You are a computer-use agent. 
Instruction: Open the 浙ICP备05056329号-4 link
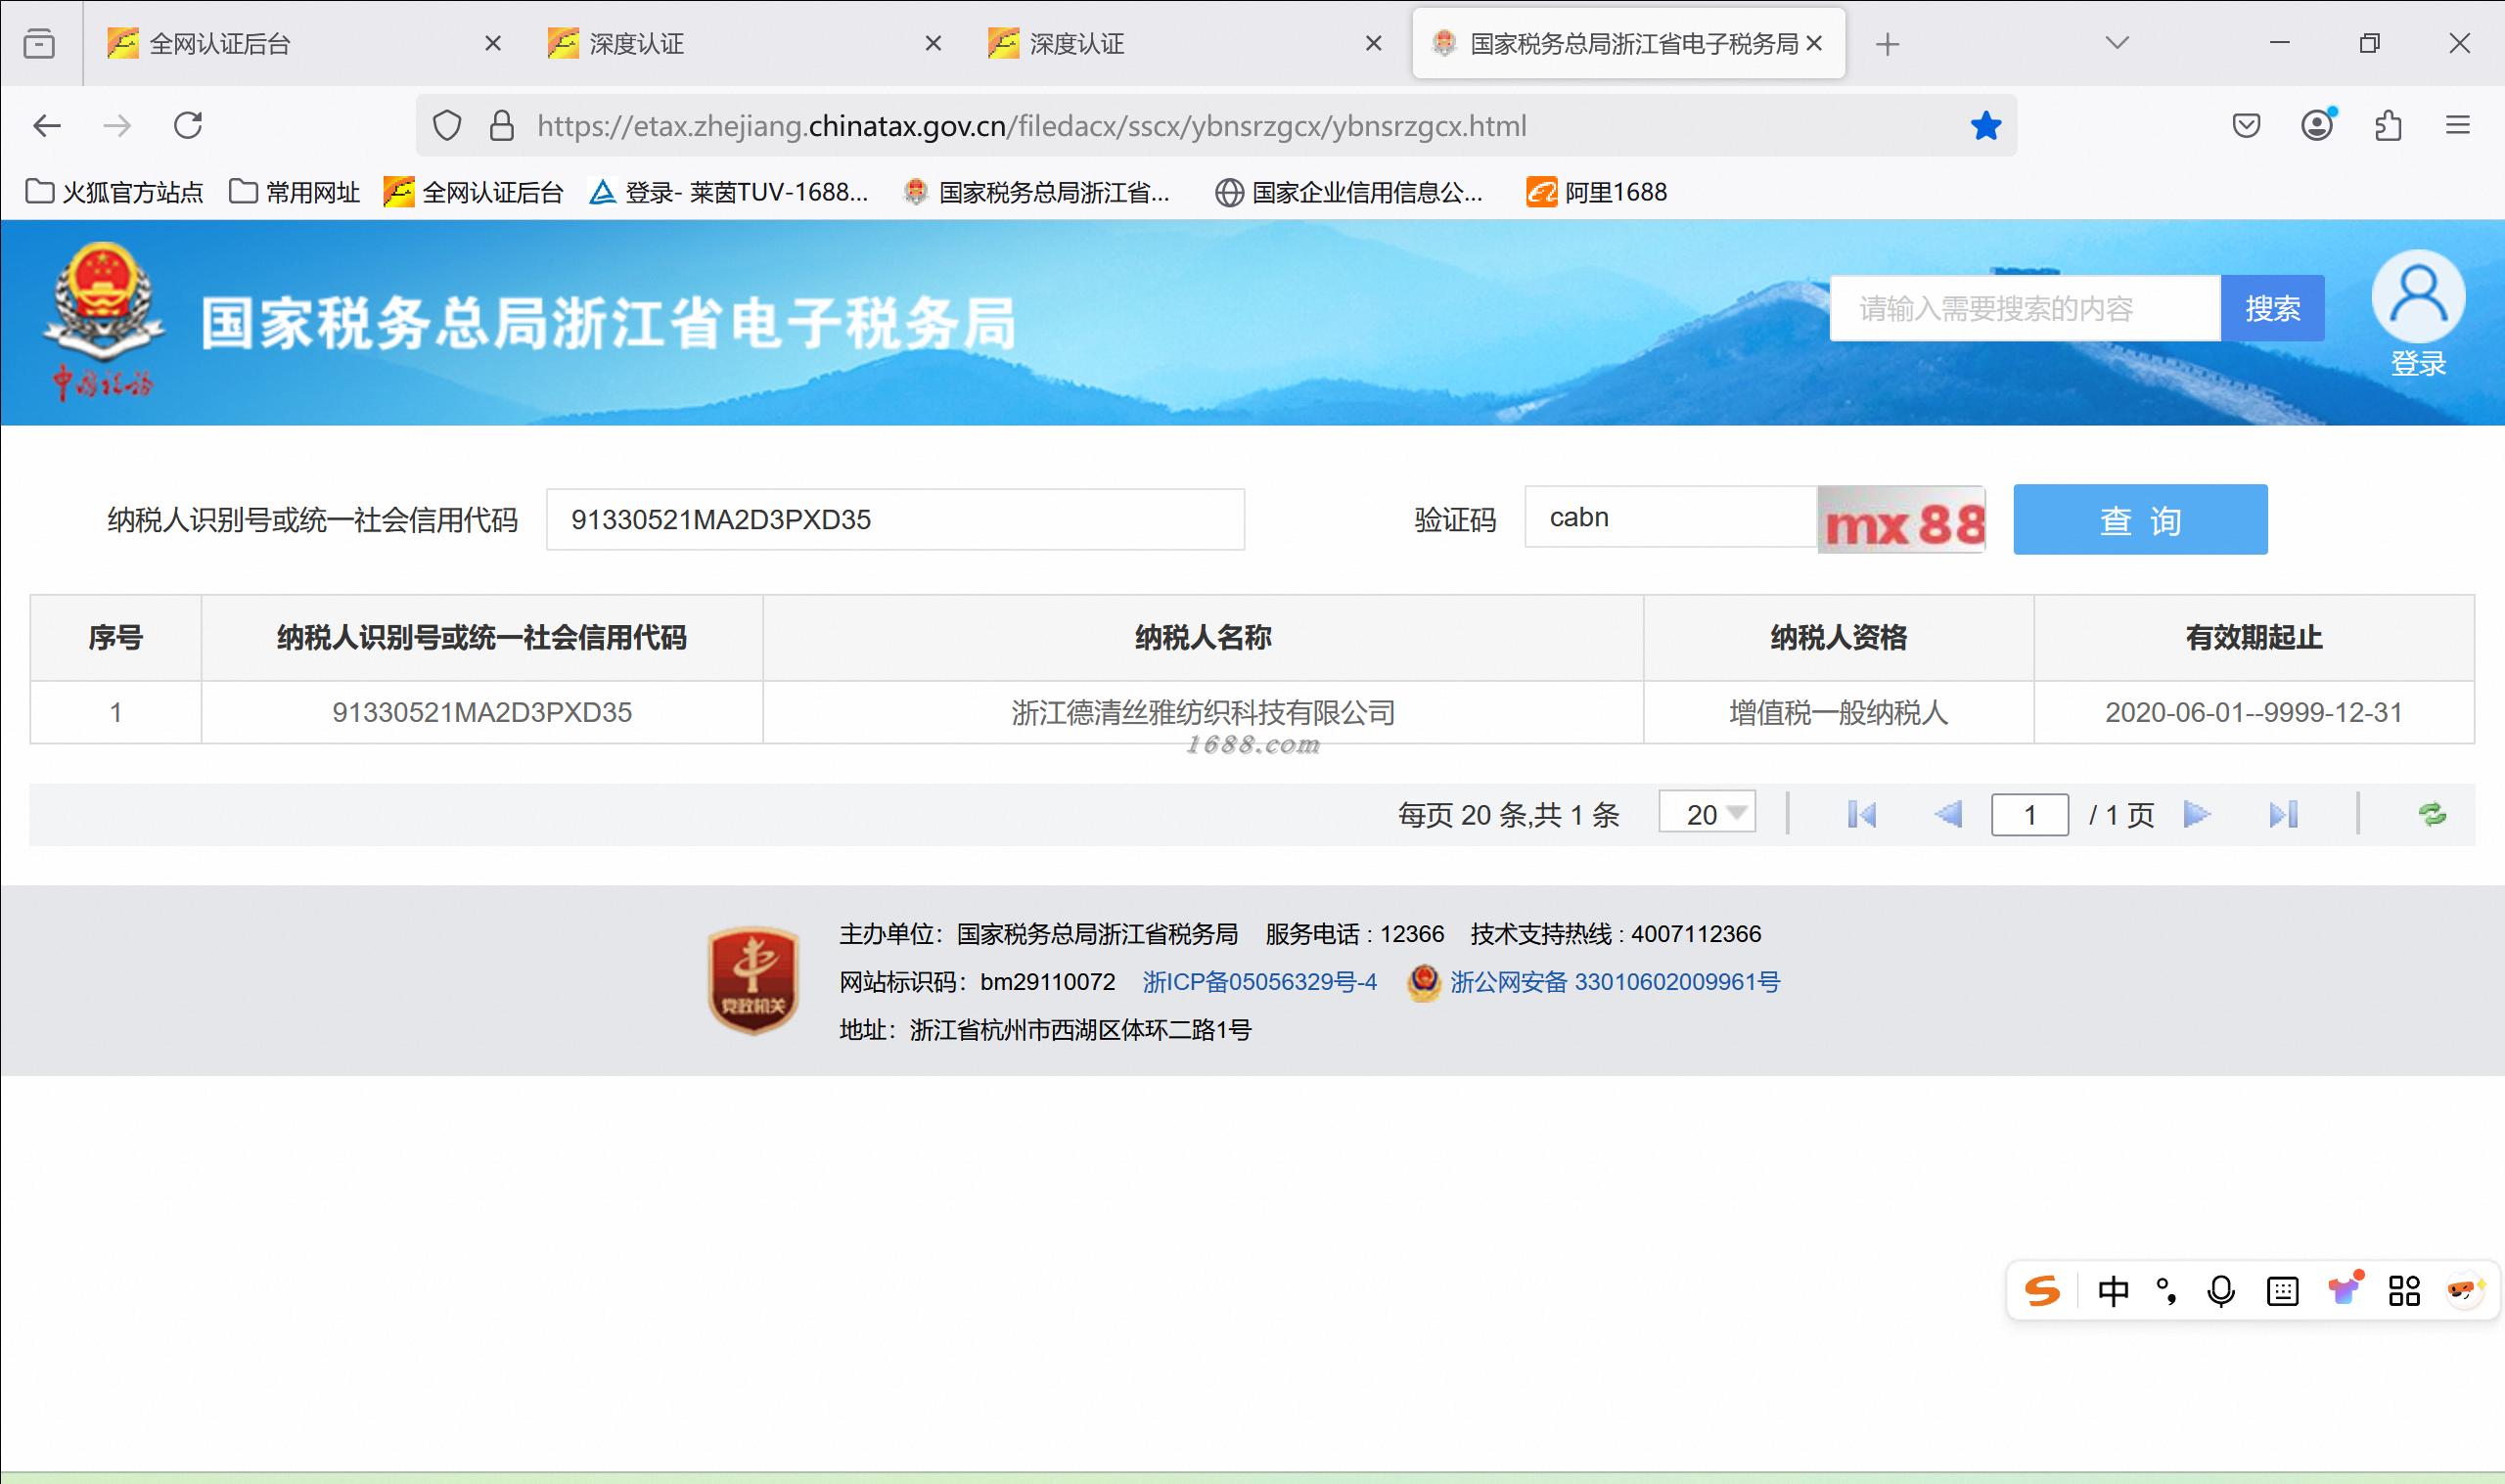[x=1259, y=982]
